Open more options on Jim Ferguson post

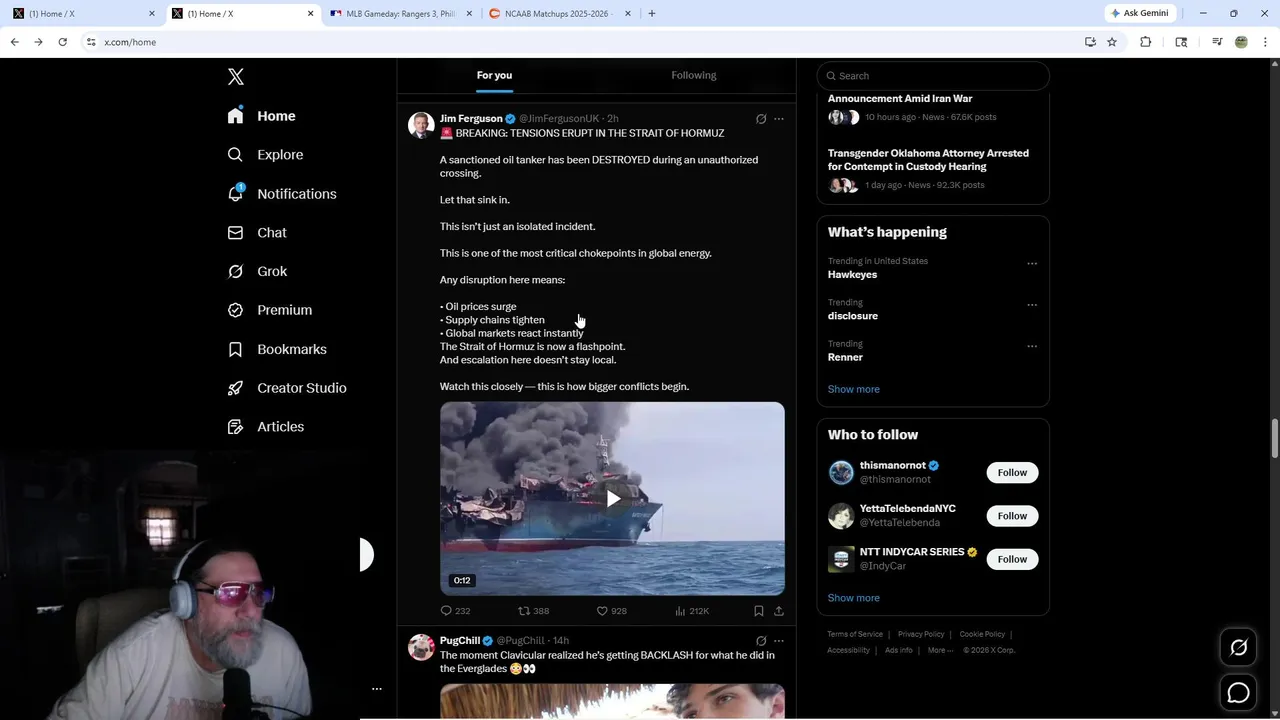pyautogui.click(x=779, y=119)
